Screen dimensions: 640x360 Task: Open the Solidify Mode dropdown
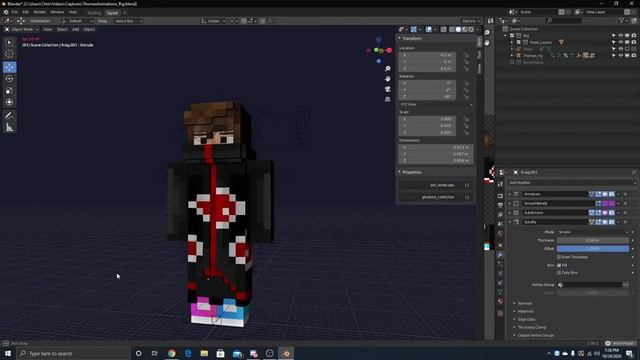pyautogui.click(x=593, y=232)
